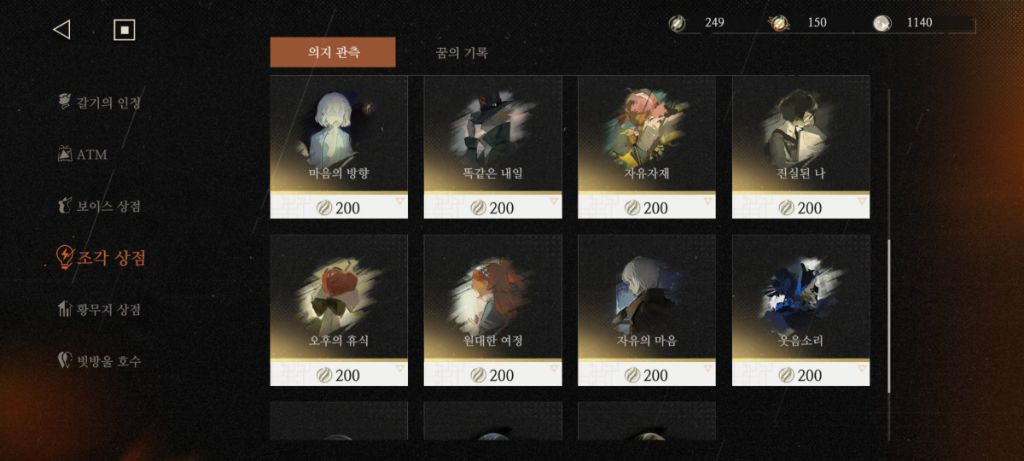Click the shop list vertical scrollbar
The image size is (1024, 461).
(x=888, y=317)
